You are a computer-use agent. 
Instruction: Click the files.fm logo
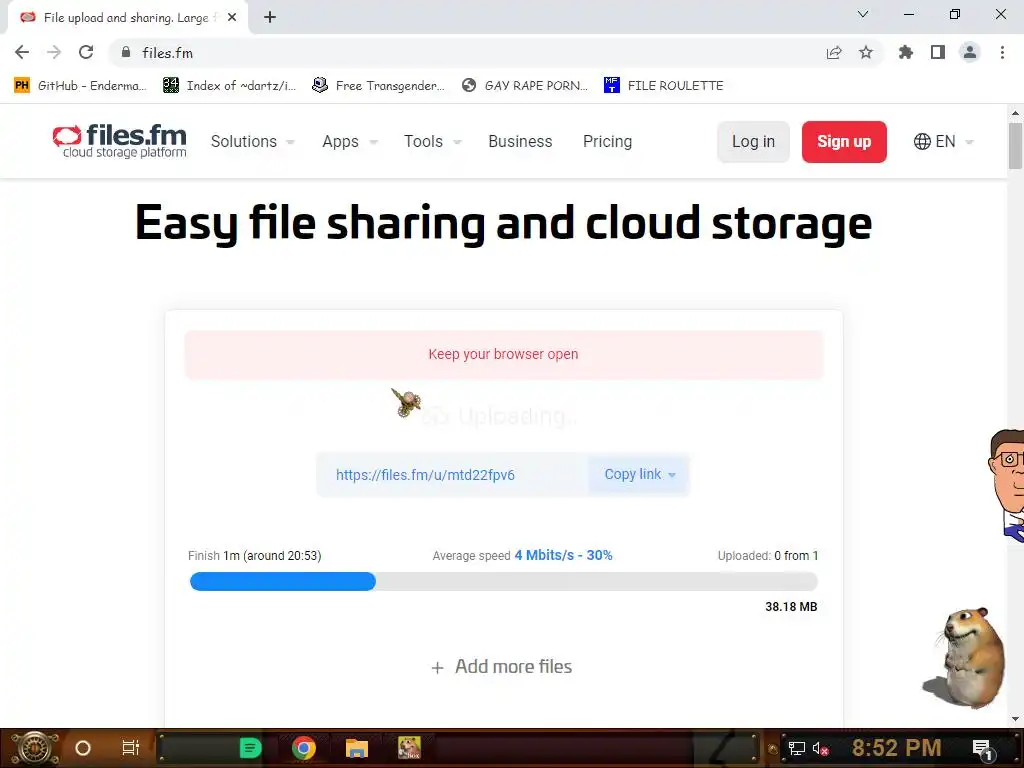pyautogui.click(x=120, y=141)
